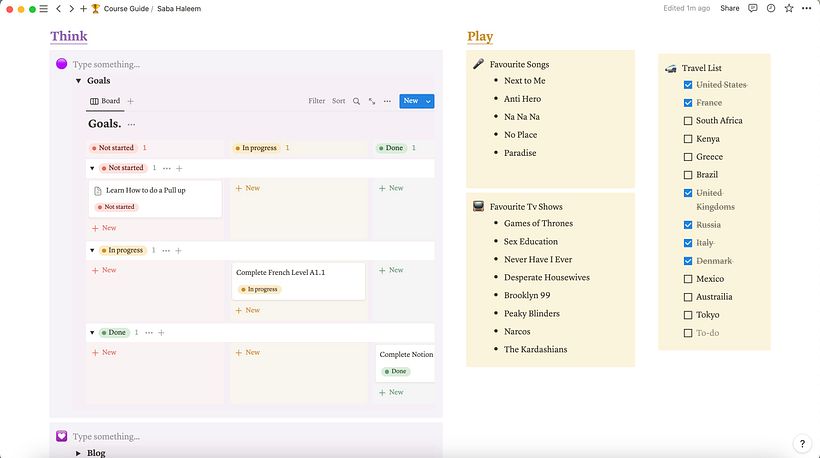Screen dimensions: 820x458
Task: Click the Think heading
Action: (x=69, y=37)
